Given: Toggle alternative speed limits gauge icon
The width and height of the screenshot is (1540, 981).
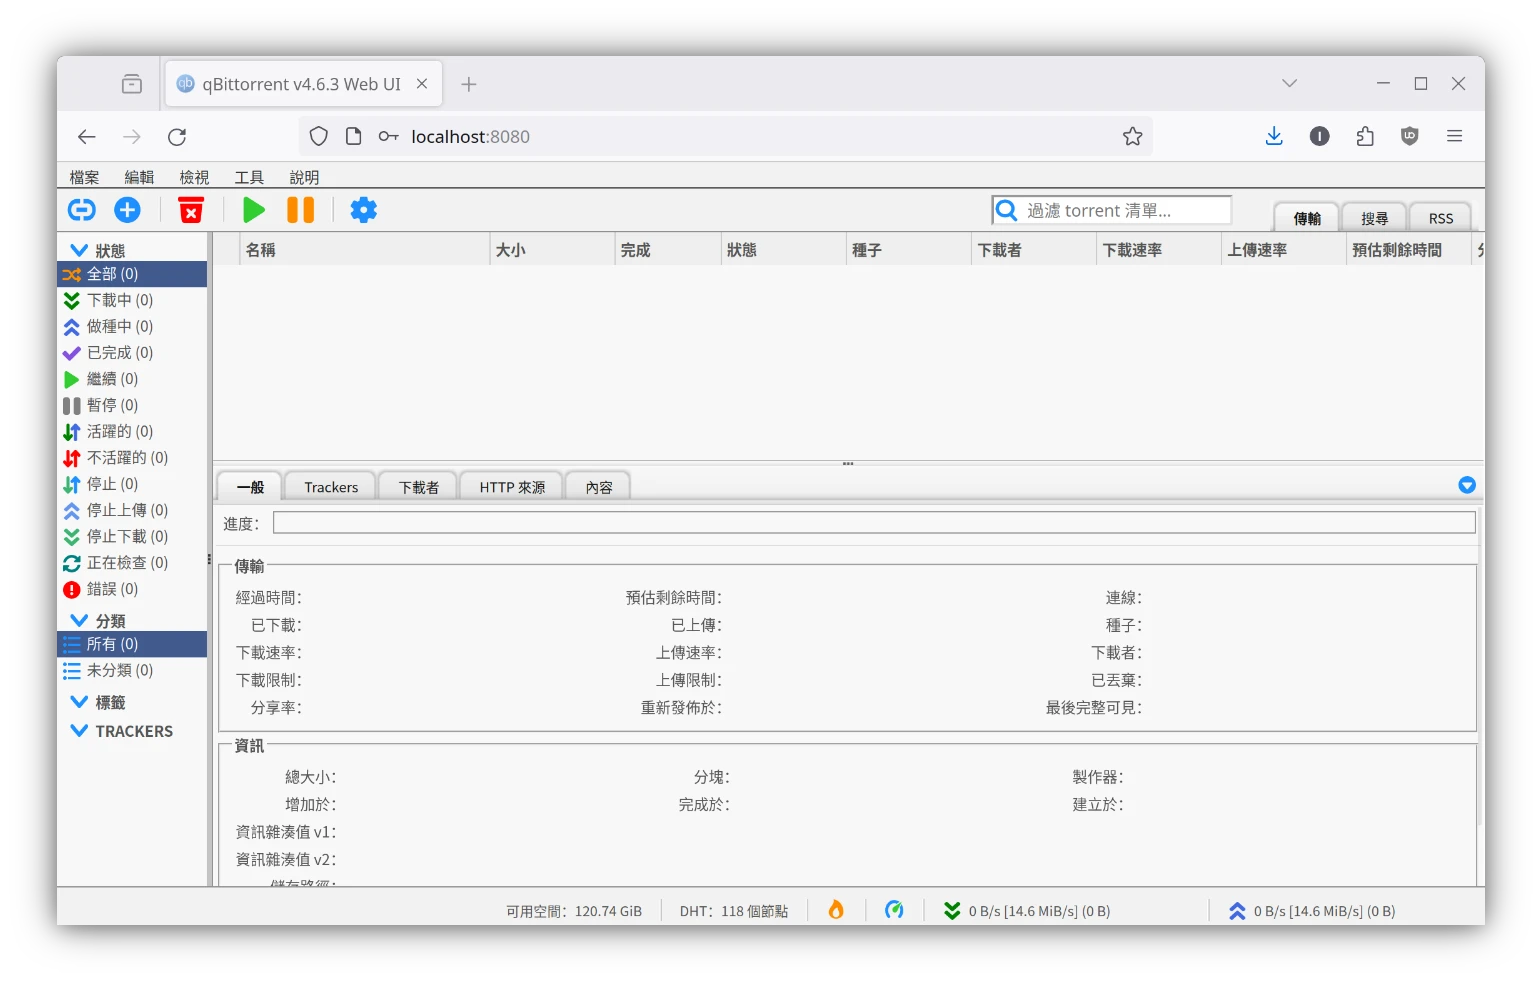Looking at the screenshot, I should click(x=894, y=910).
